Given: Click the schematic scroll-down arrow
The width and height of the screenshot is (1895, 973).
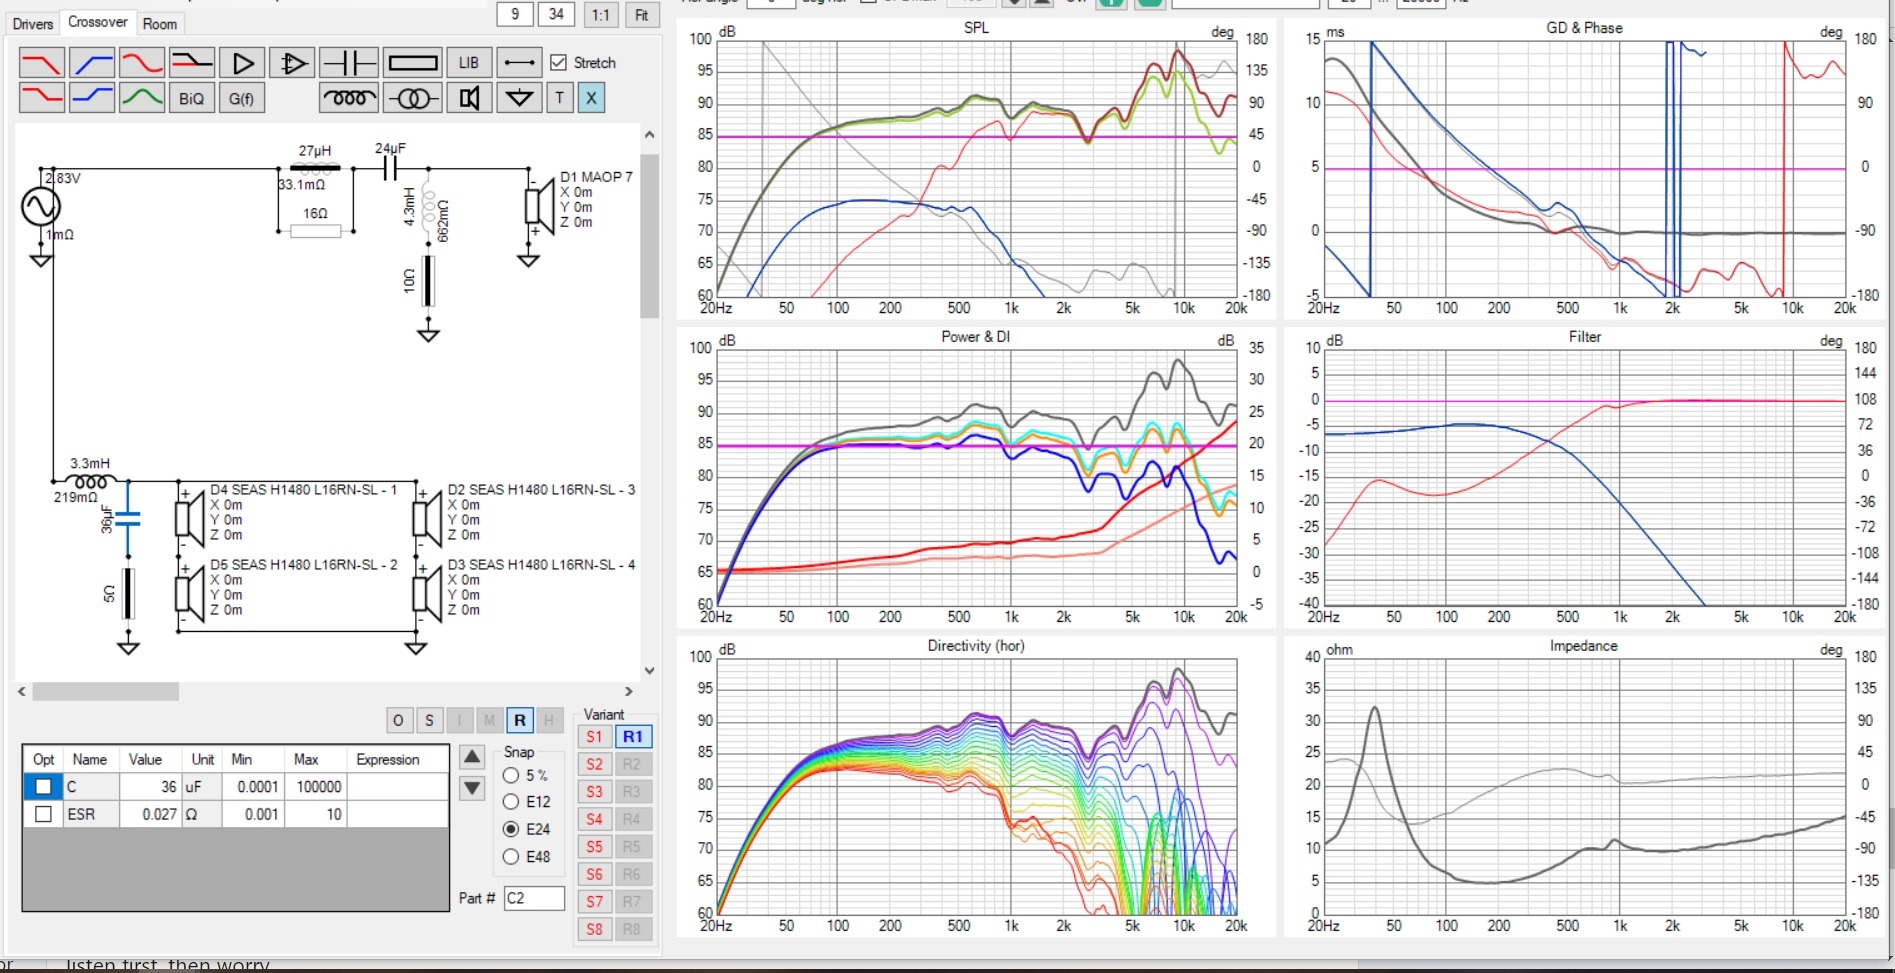Looking at the screenshot, I should point(650,671).
